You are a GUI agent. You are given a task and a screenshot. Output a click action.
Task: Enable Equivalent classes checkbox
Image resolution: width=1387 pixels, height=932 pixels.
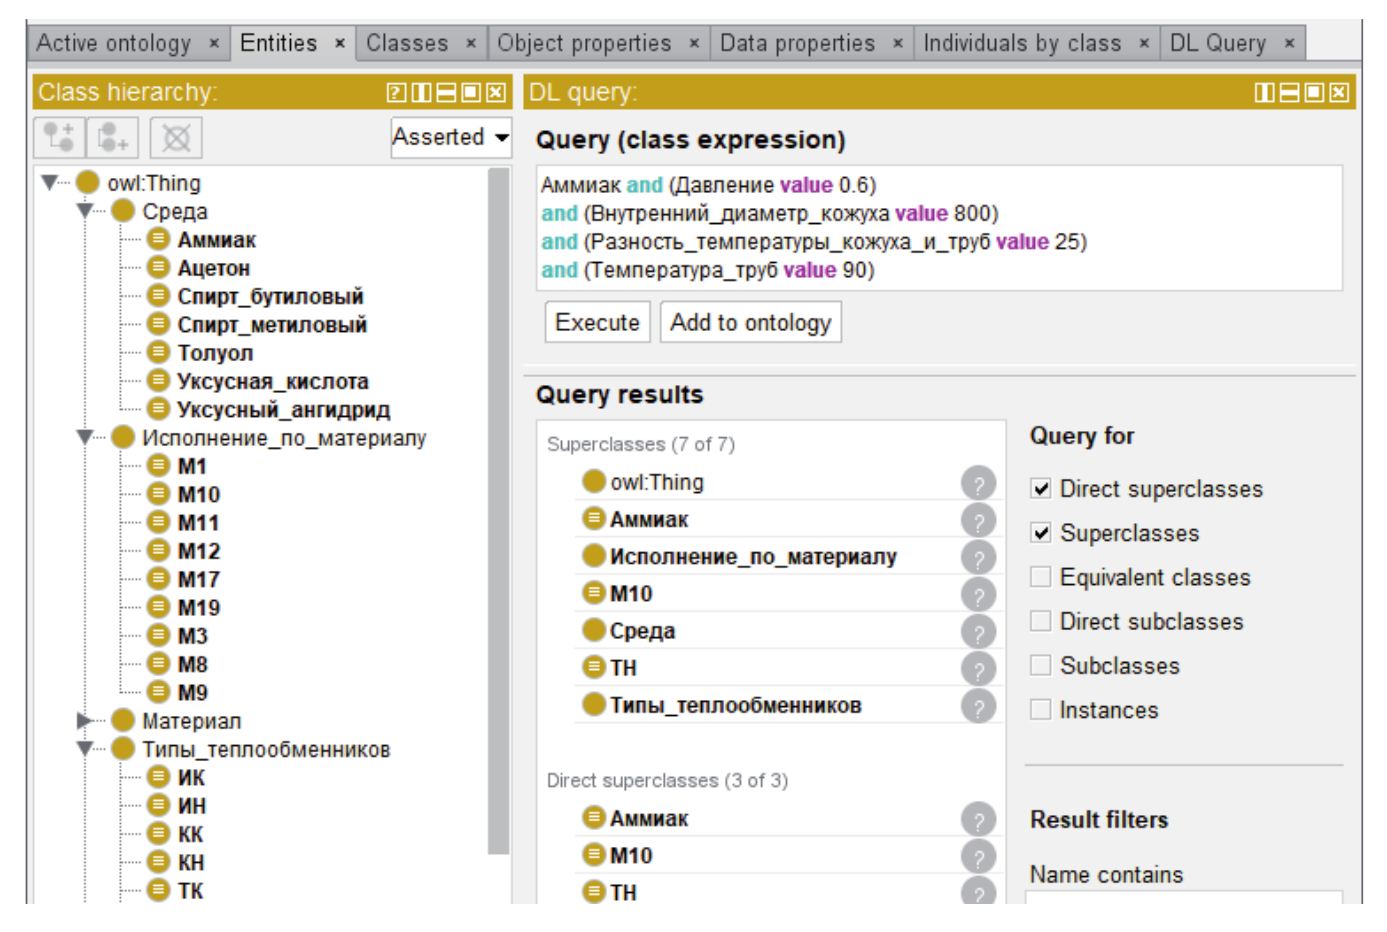[1041, 577]
